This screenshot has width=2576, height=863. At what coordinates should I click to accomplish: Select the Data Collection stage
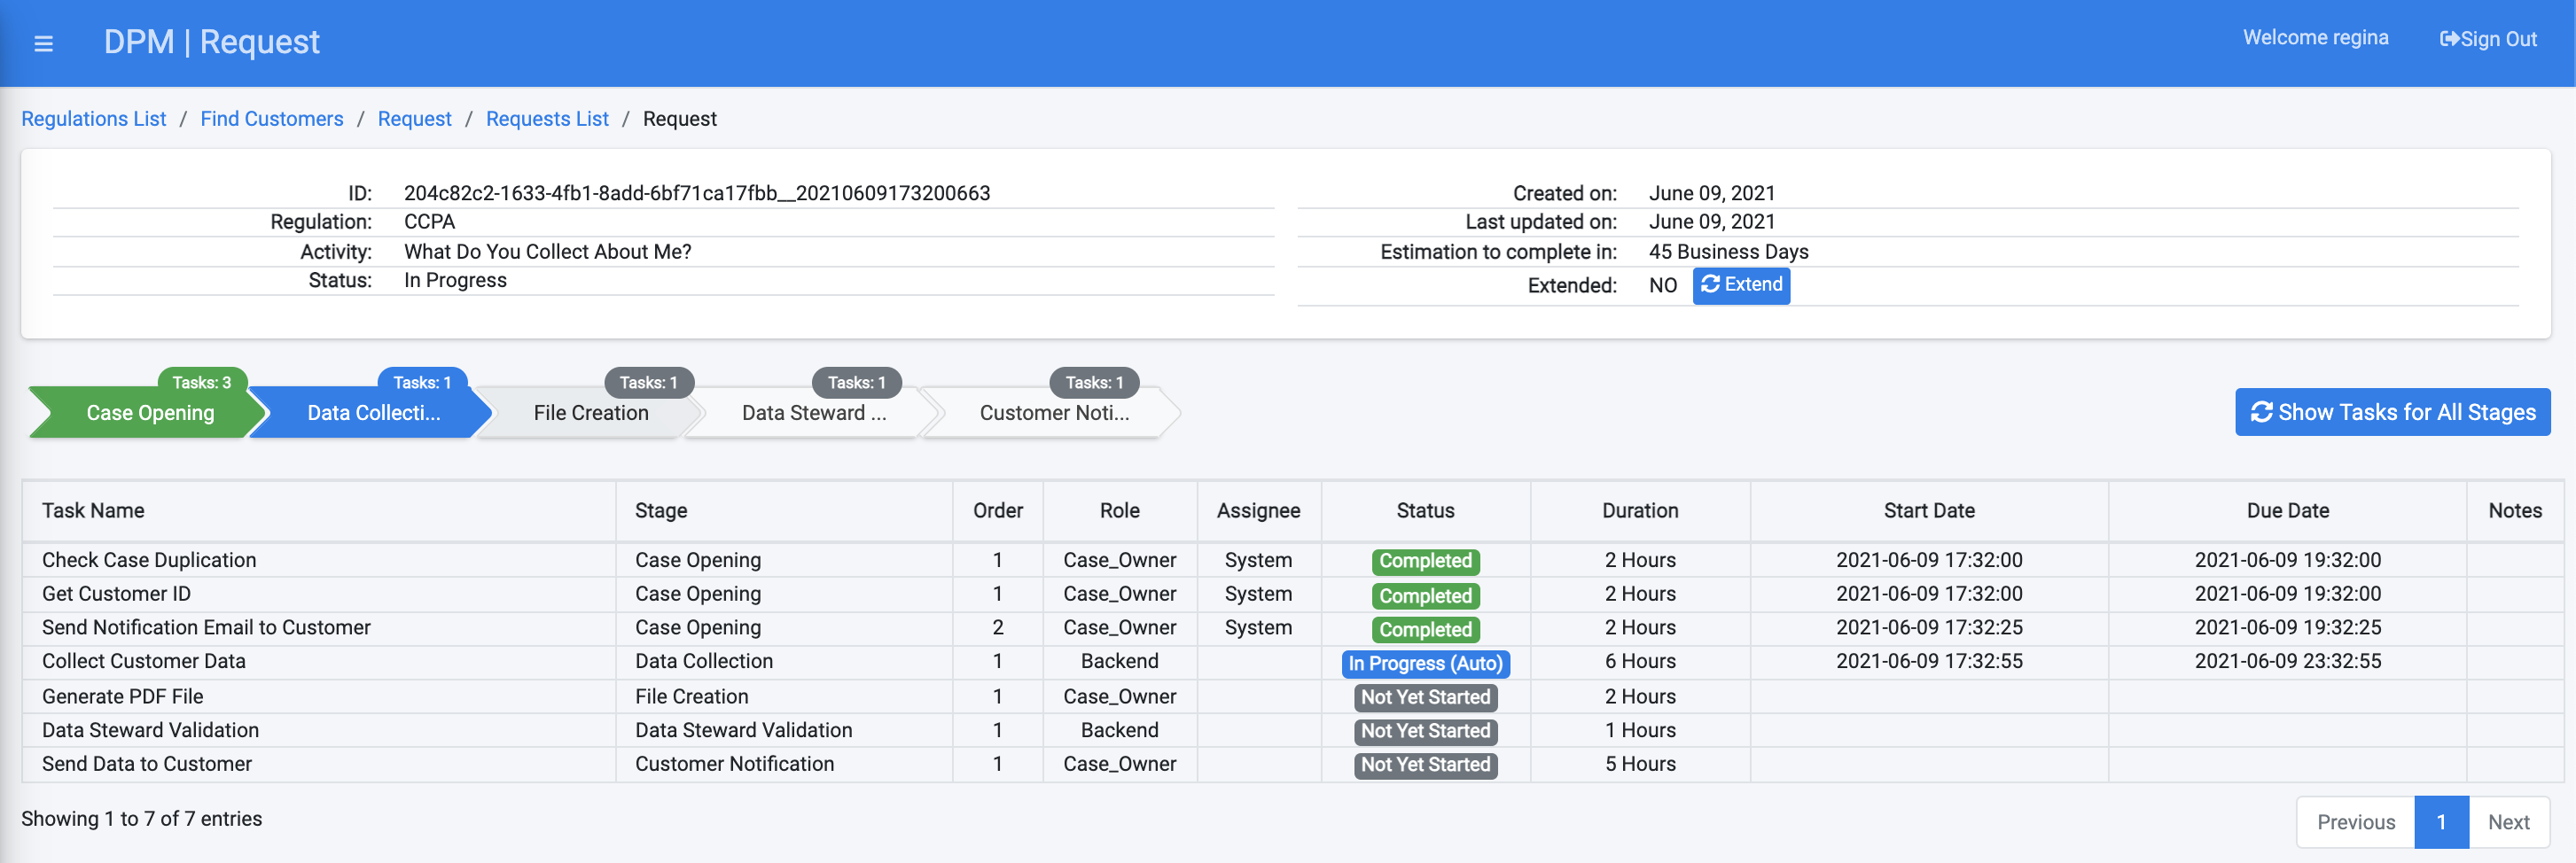point(372,413)
